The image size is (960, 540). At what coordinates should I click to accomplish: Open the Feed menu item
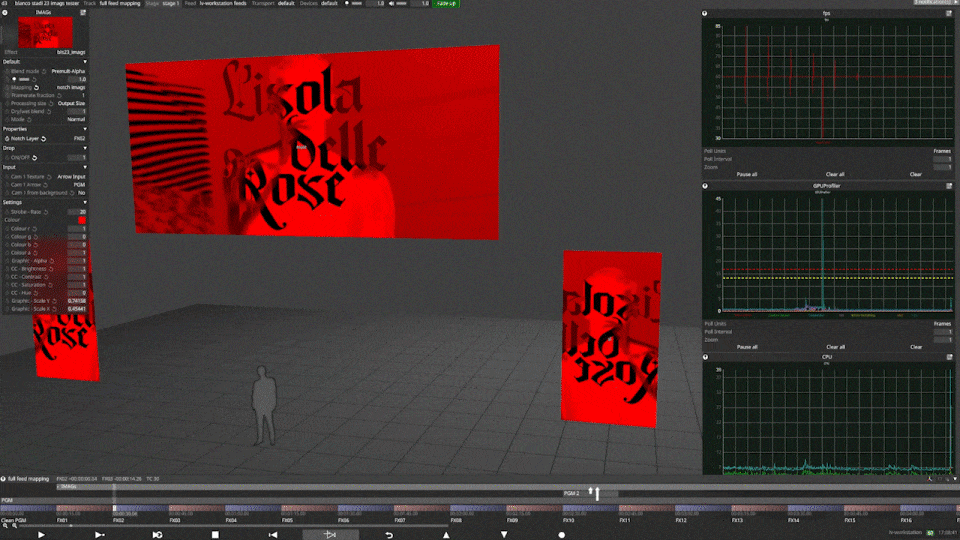coord(216,3)
